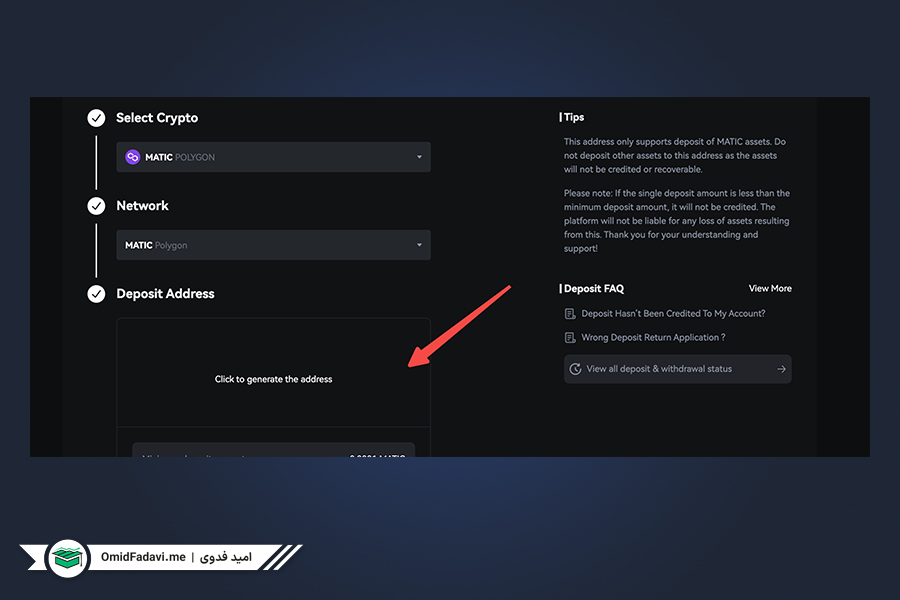This screenshot has width=900, height=600.
Task: Click the caret arrow of Select Crypto dropdown
Action: pyautogui.click(x=419, y=157)
